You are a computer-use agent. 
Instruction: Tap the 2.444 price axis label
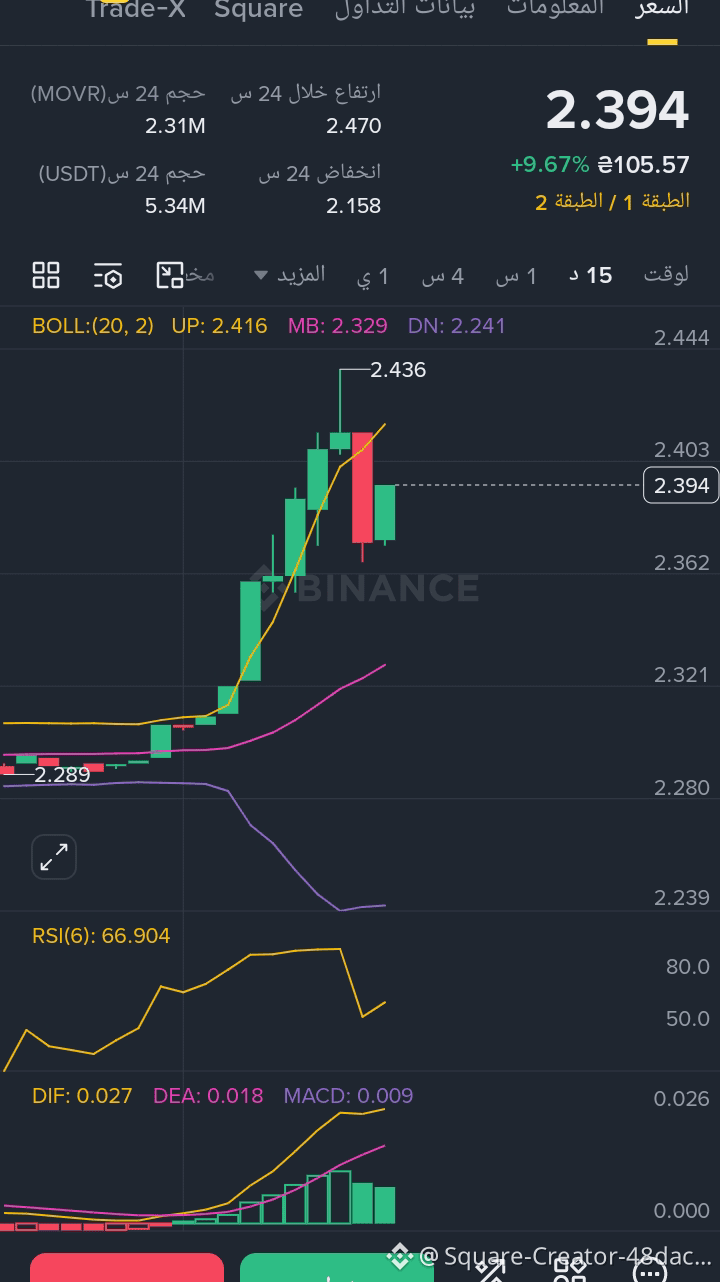pyautogui.click(x=681, y=338)
